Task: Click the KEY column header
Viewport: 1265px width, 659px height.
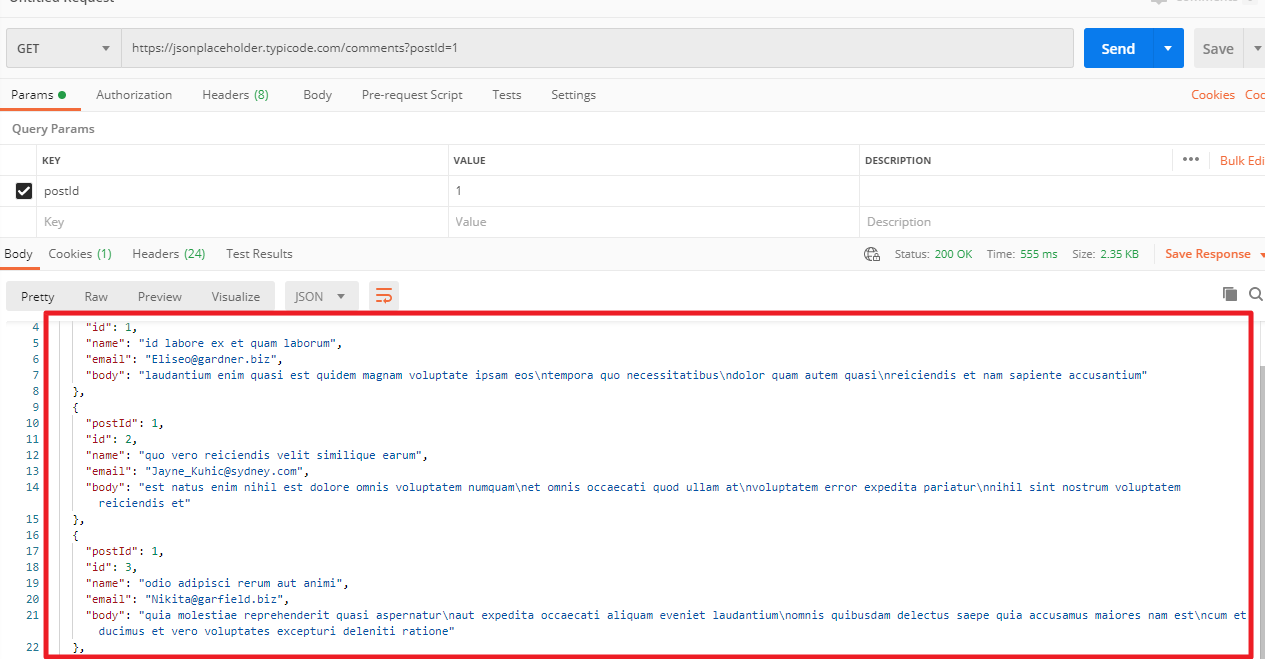Action: point(51,160)
